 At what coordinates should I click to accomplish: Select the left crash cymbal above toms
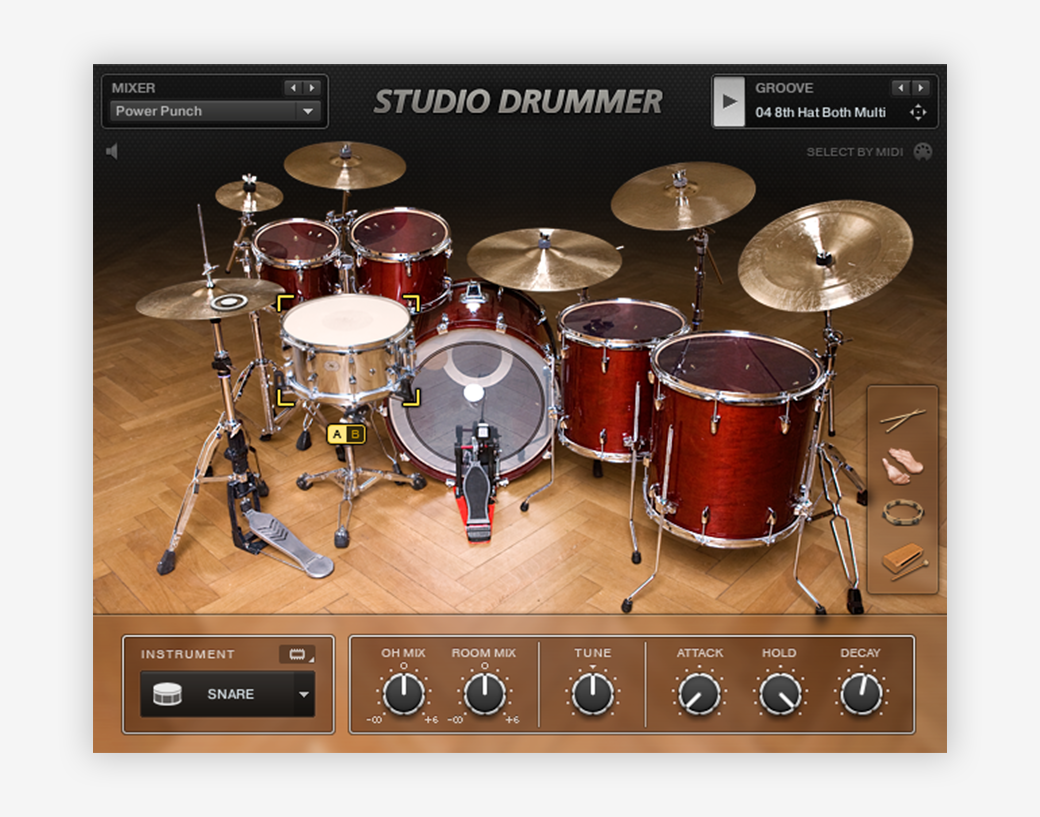pyautogui.click(x=345, y=165)
